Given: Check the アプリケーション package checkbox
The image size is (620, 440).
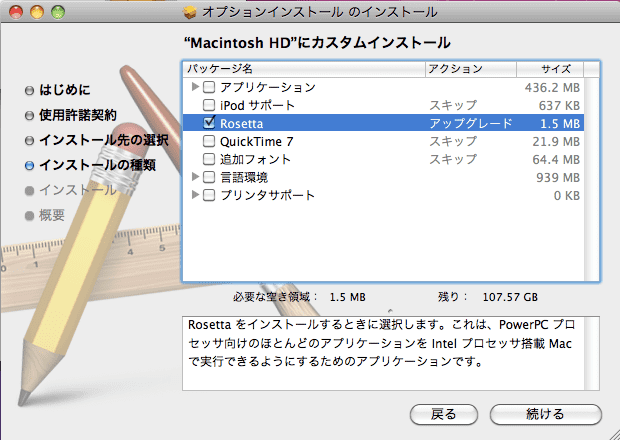Looking at the screenshot, I should [x=209, y=87].
